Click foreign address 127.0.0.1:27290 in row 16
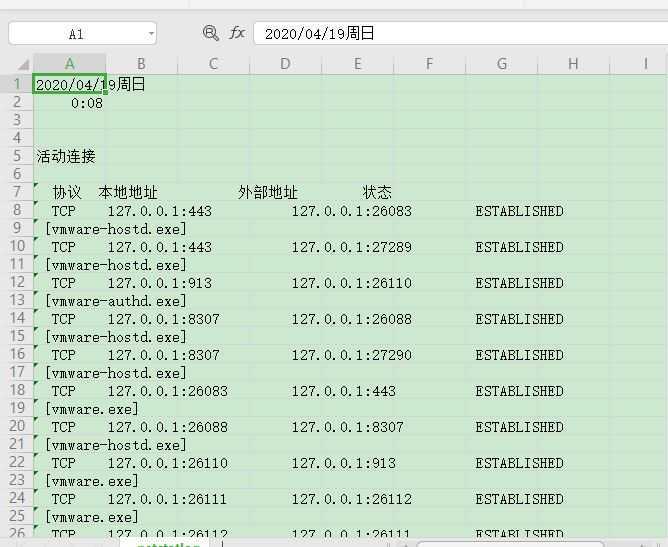The height and width of the screenshot is (547, 668). (x=351, y=355)
